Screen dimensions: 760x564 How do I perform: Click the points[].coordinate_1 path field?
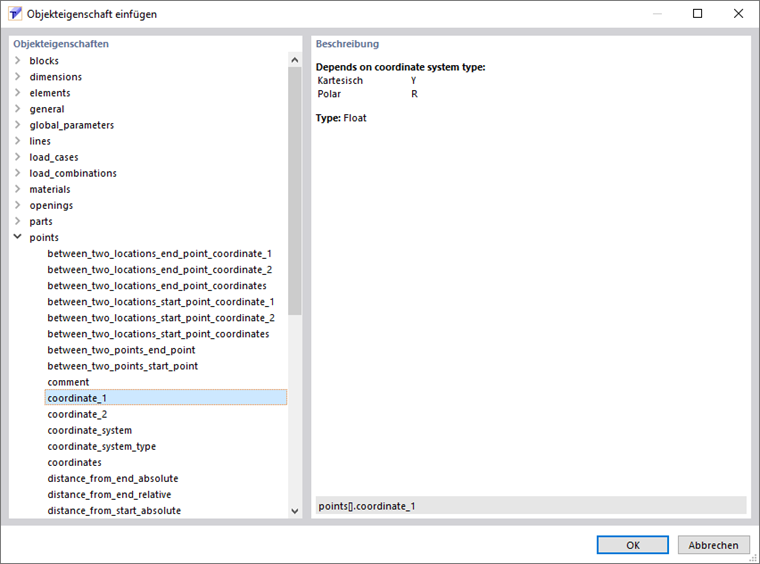coord(530,506)
